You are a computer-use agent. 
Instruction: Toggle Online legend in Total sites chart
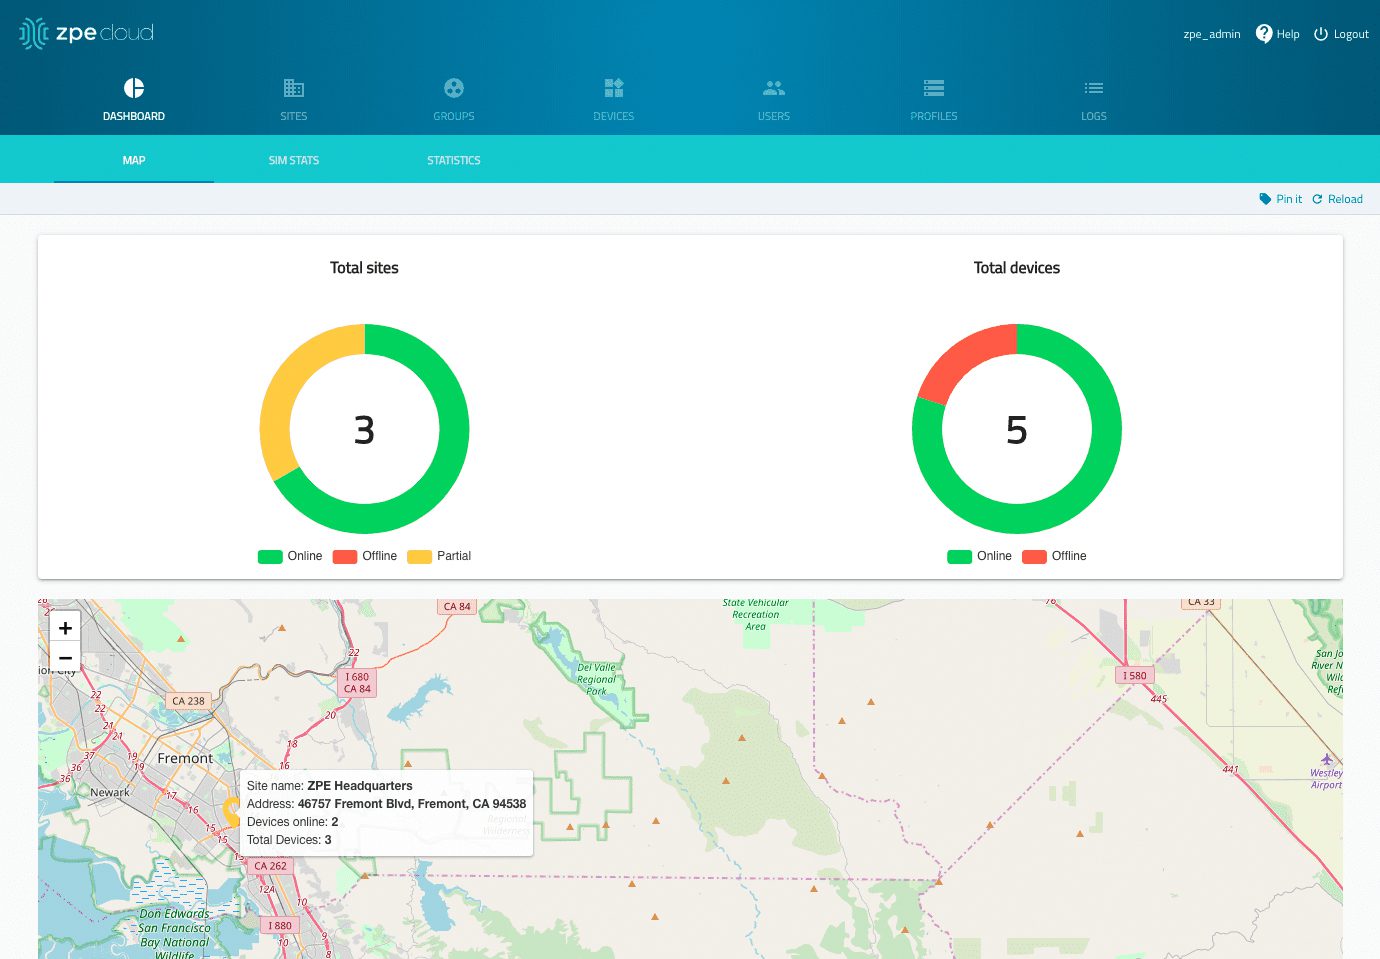pyautogui.click(x=290, y=556)
